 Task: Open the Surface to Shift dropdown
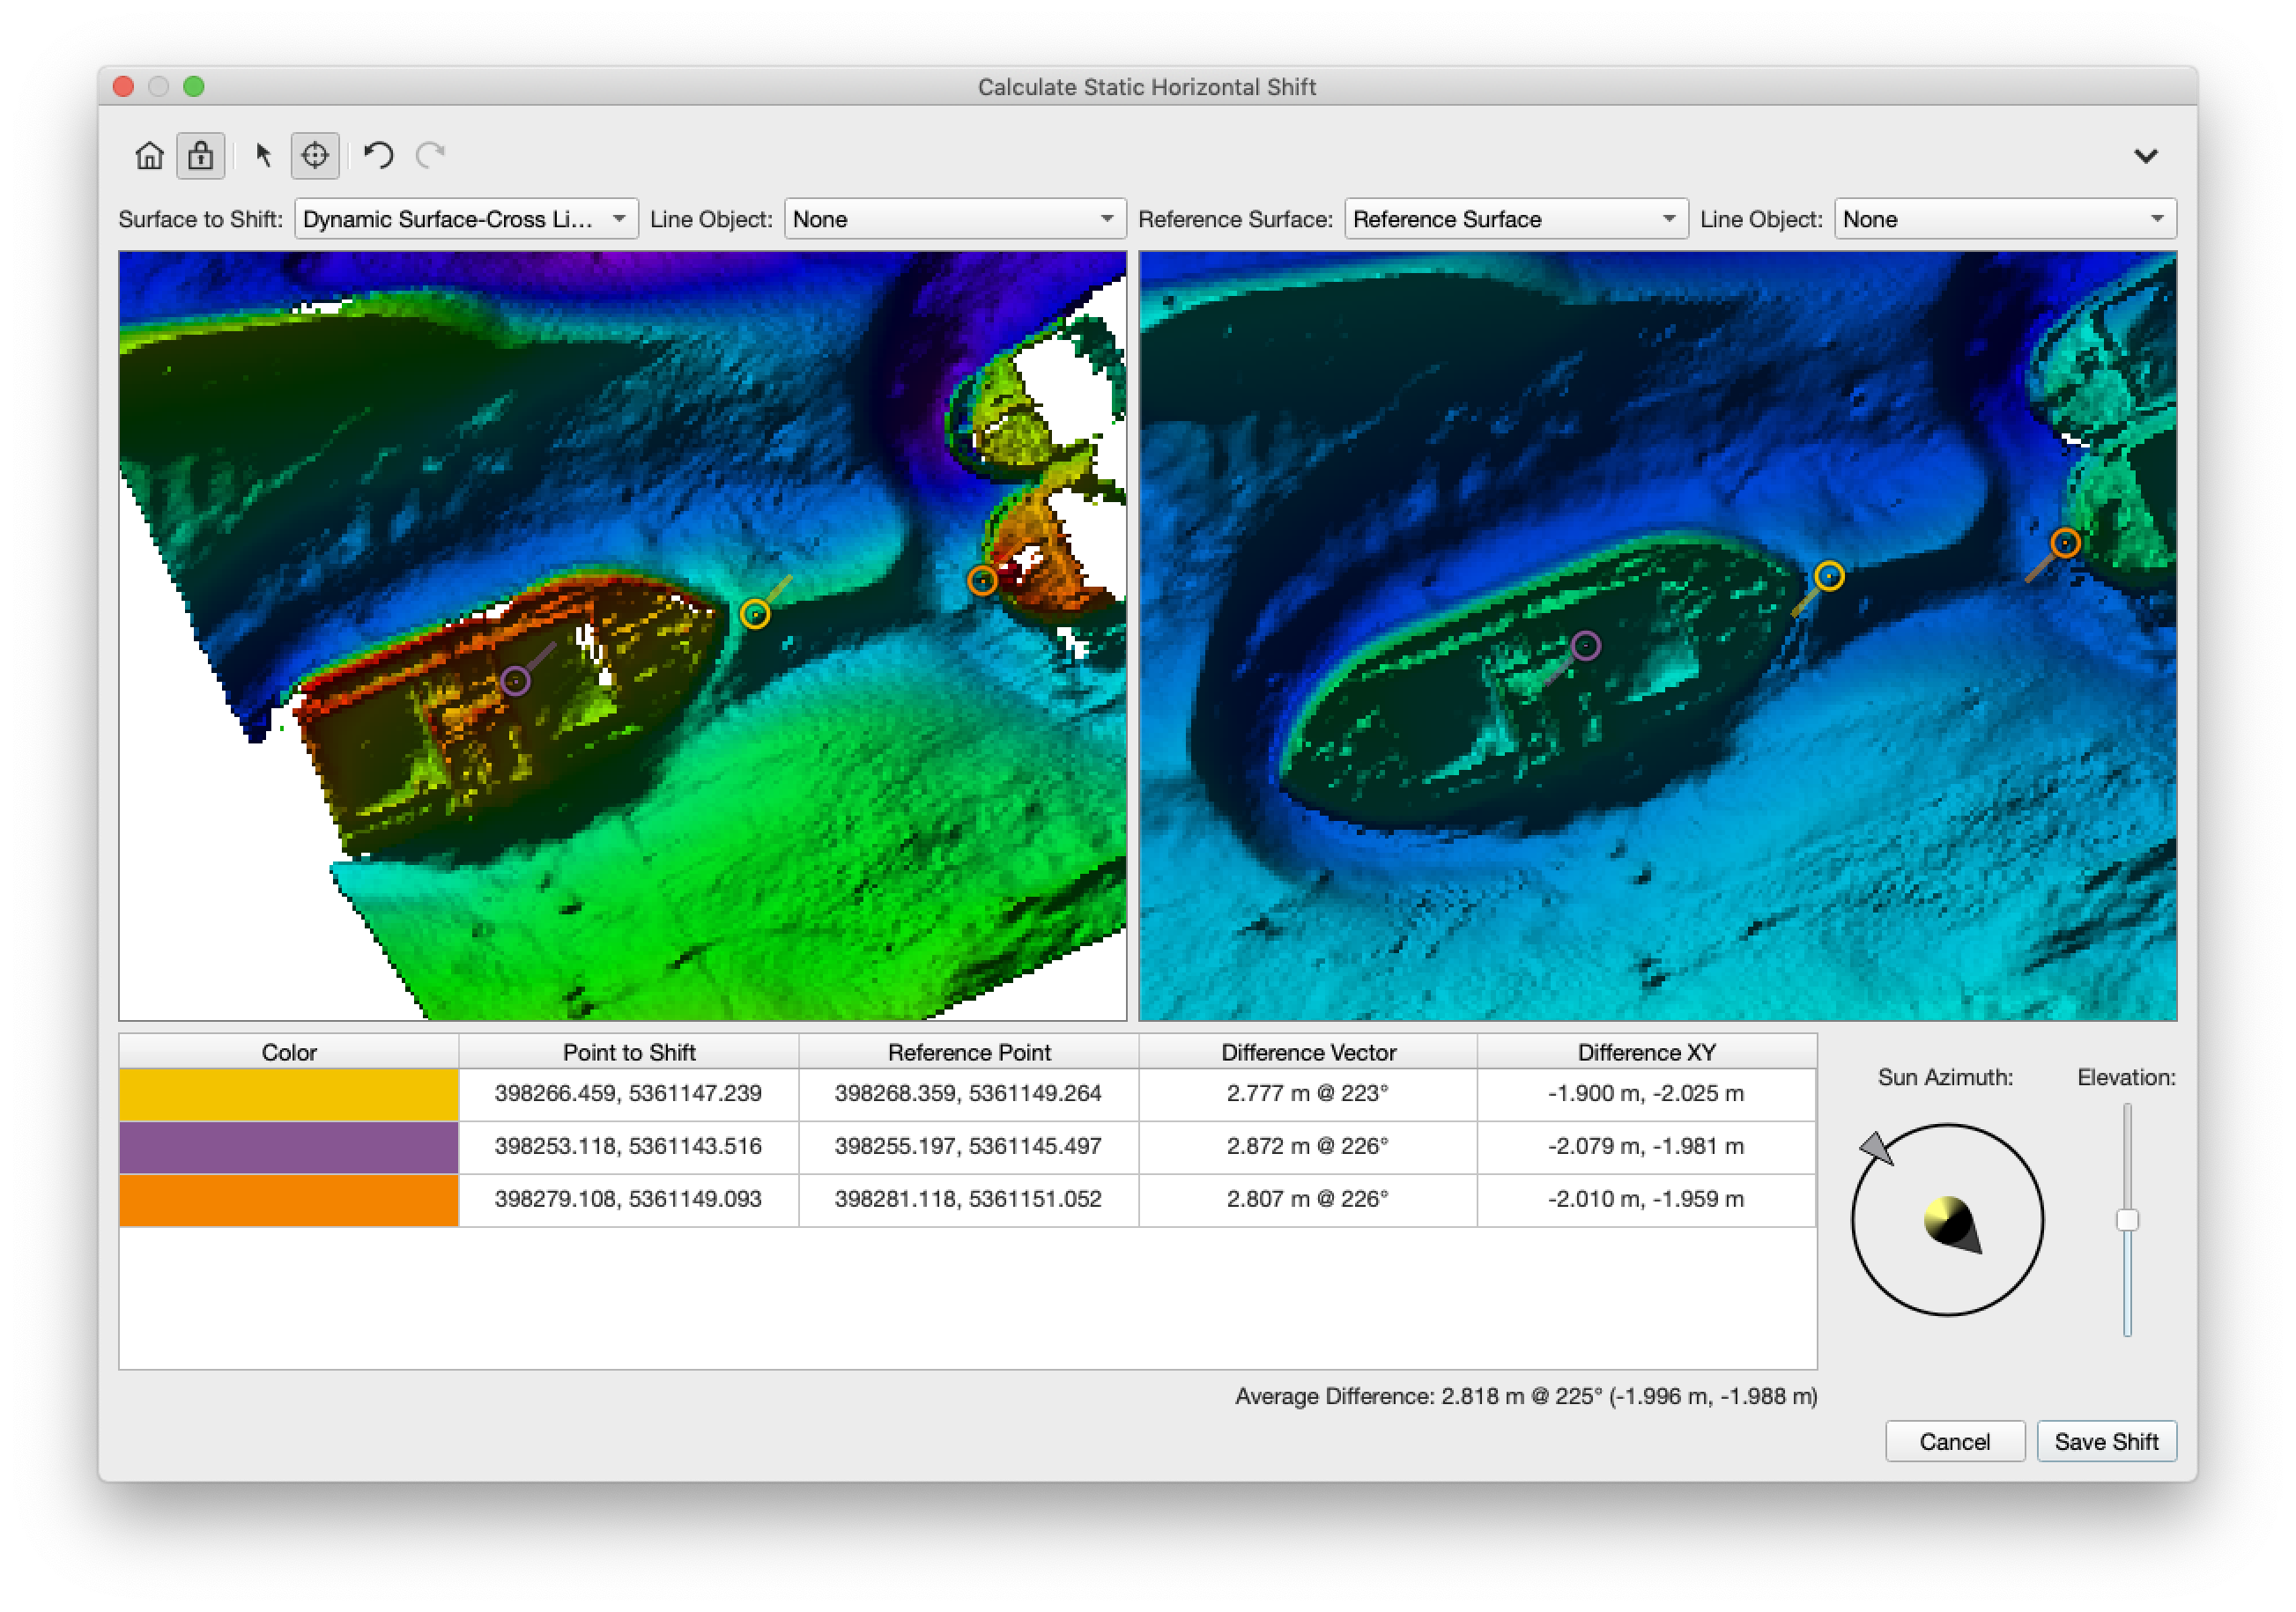pos(465,219)
